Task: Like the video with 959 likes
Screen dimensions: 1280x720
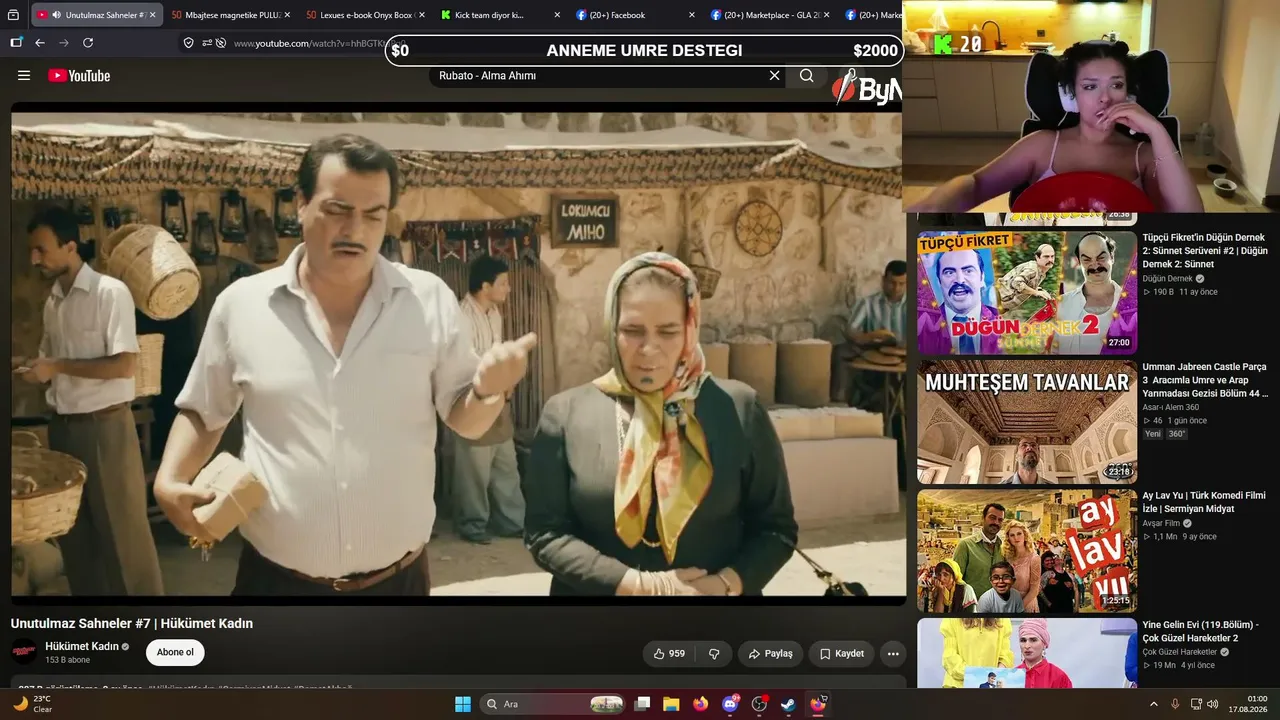Action: [x=669, y=654]
